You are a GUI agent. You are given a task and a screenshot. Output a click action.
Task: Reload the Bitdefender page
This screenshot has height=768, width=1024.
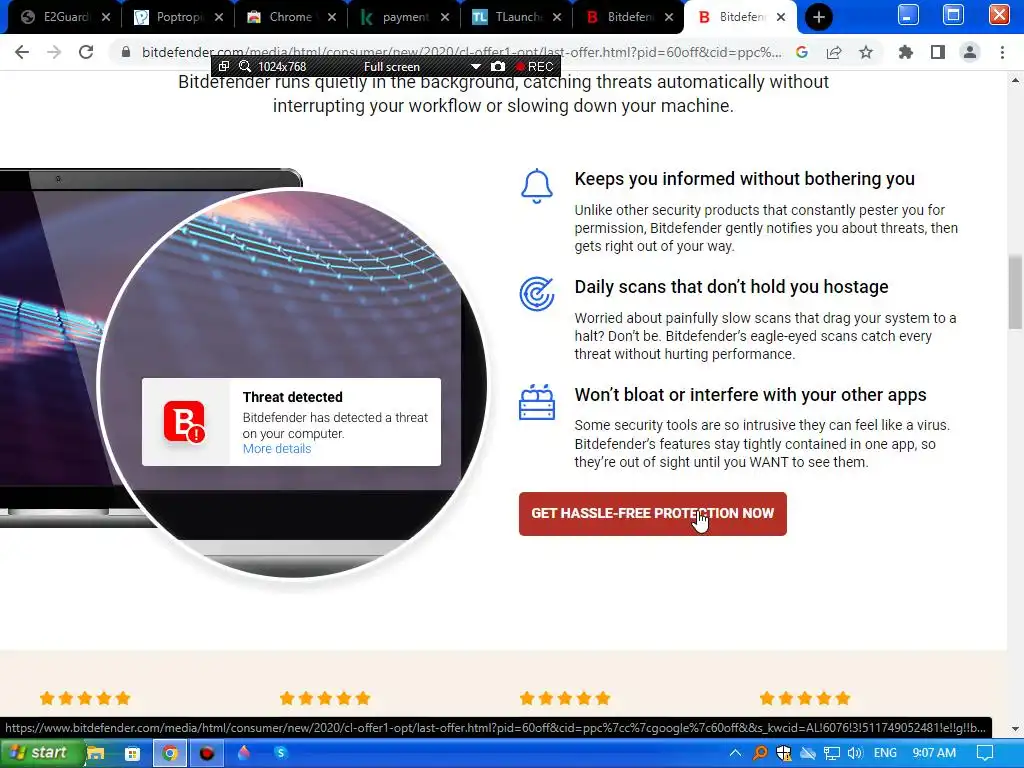click(86, 52)
